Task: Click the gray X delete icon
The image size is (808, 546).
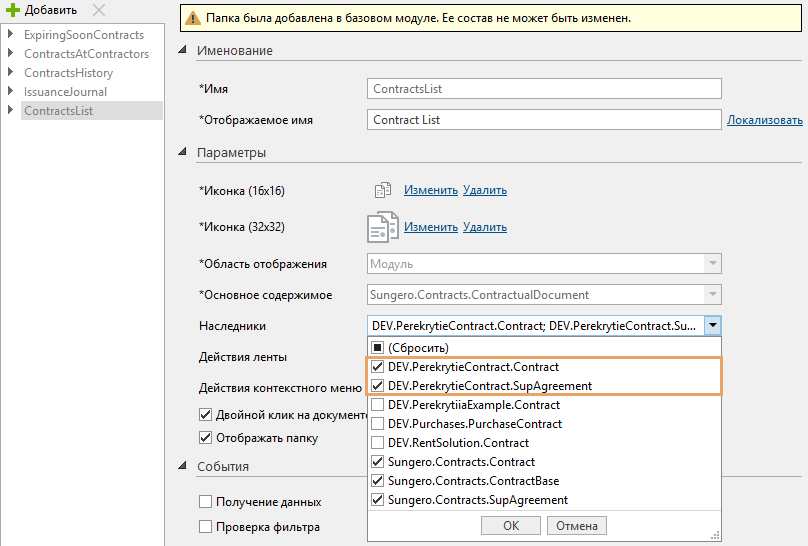Action: pyautogui.click(x=99, y=10)
